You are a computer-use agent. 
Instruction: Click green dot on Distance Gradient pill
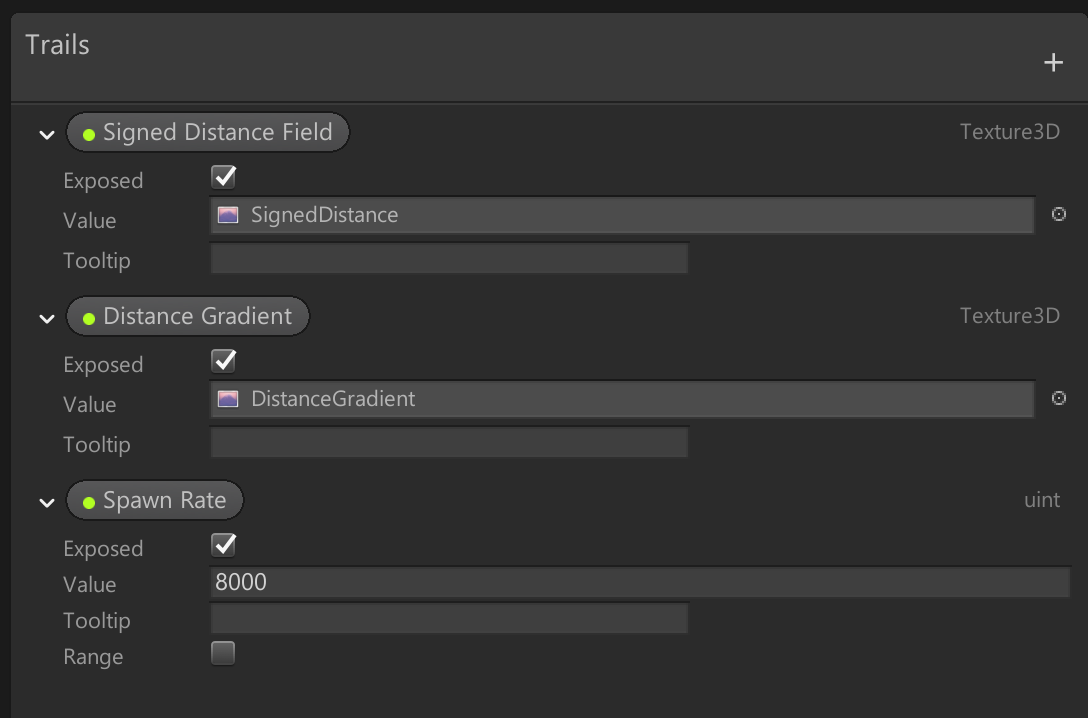(x=89, y=318)
